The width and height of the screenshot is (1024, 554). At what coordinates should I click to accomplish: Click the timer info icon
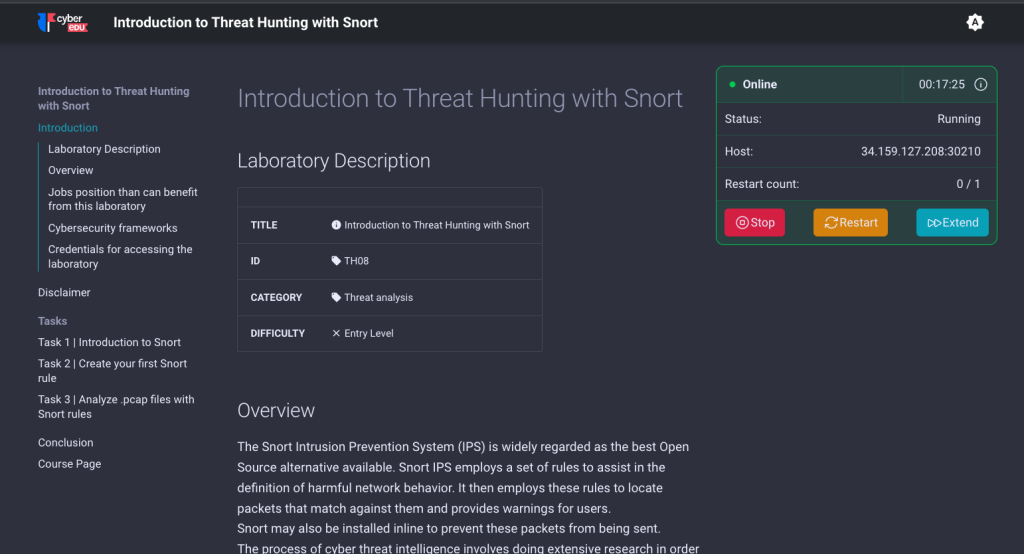tap(980, 84)
